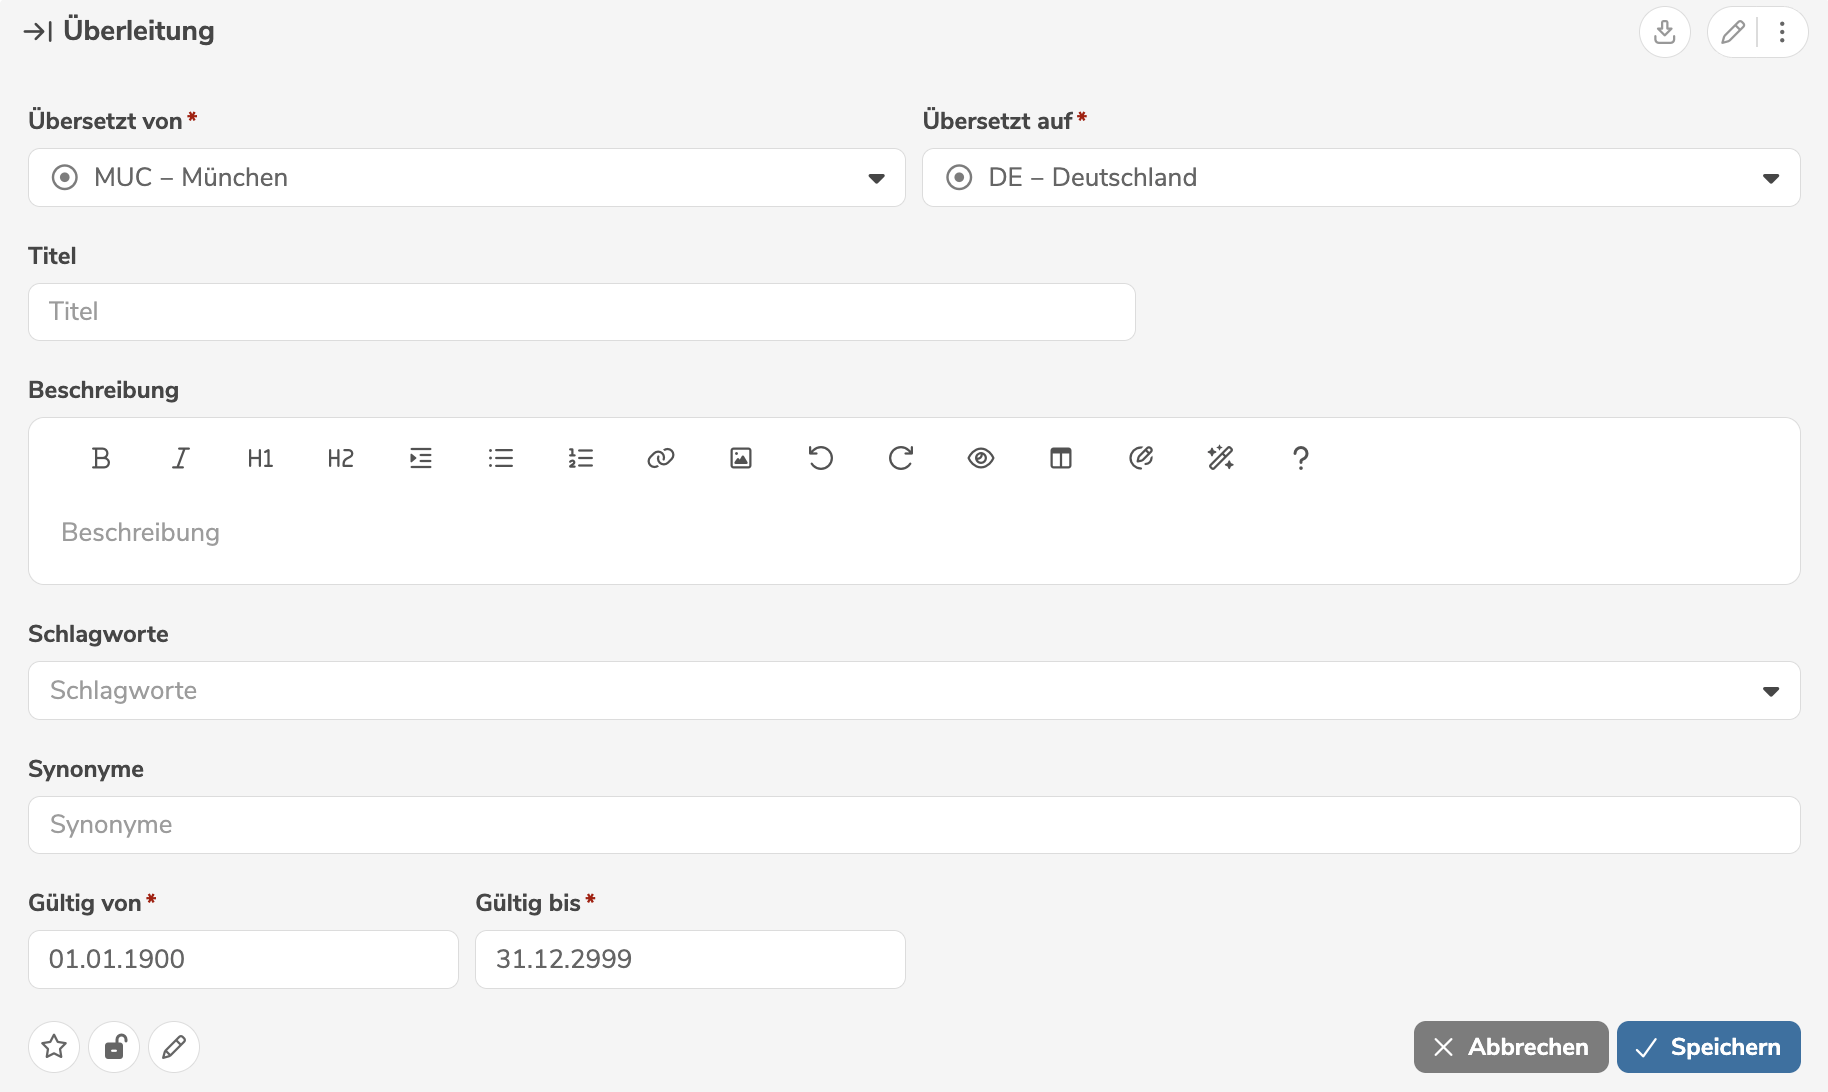Viewport: 1828px width, 1092px height.
Task: Toggle the favorite star button
Action: [54, 1047]
